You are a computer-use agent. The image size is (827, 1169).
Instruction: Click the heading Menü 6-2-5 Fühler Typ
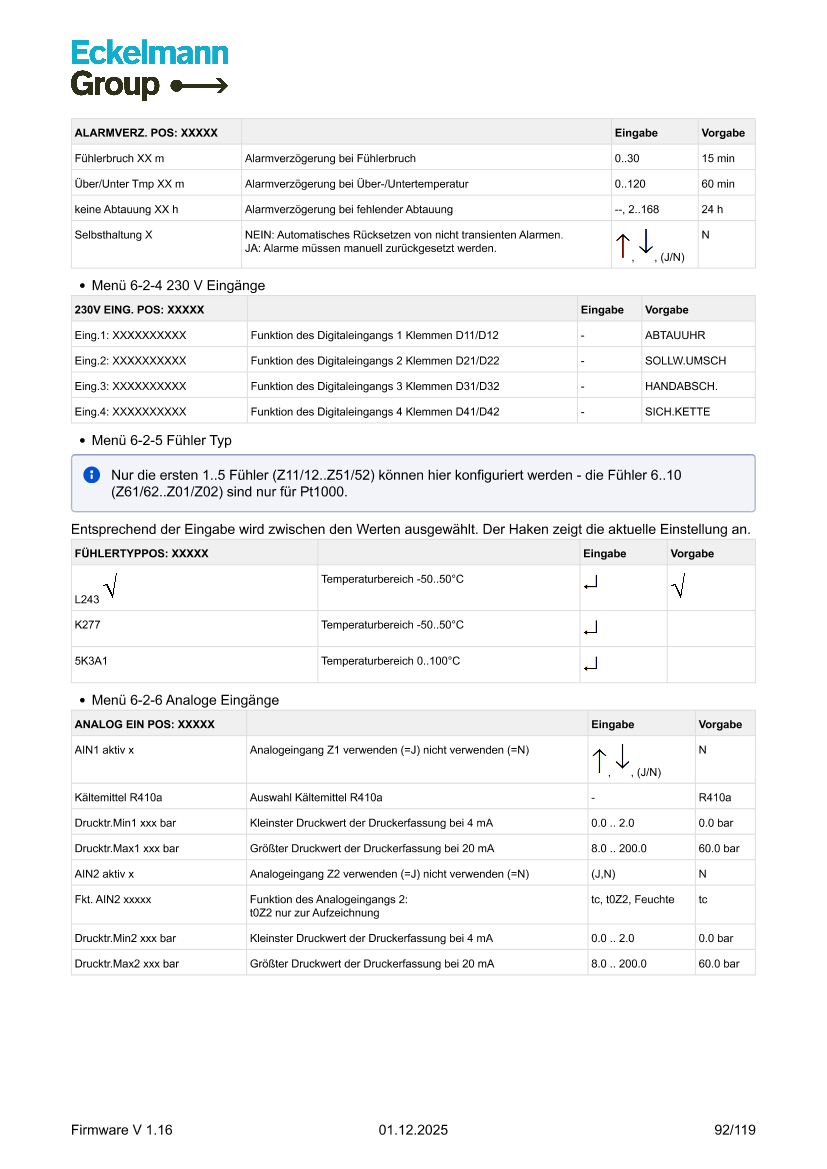(161, 440)
